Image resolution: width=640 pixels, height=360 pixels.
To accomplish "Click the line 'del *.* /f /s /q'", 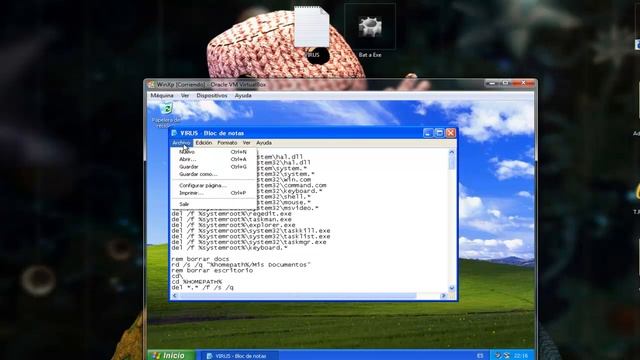I will click(202, 287).
